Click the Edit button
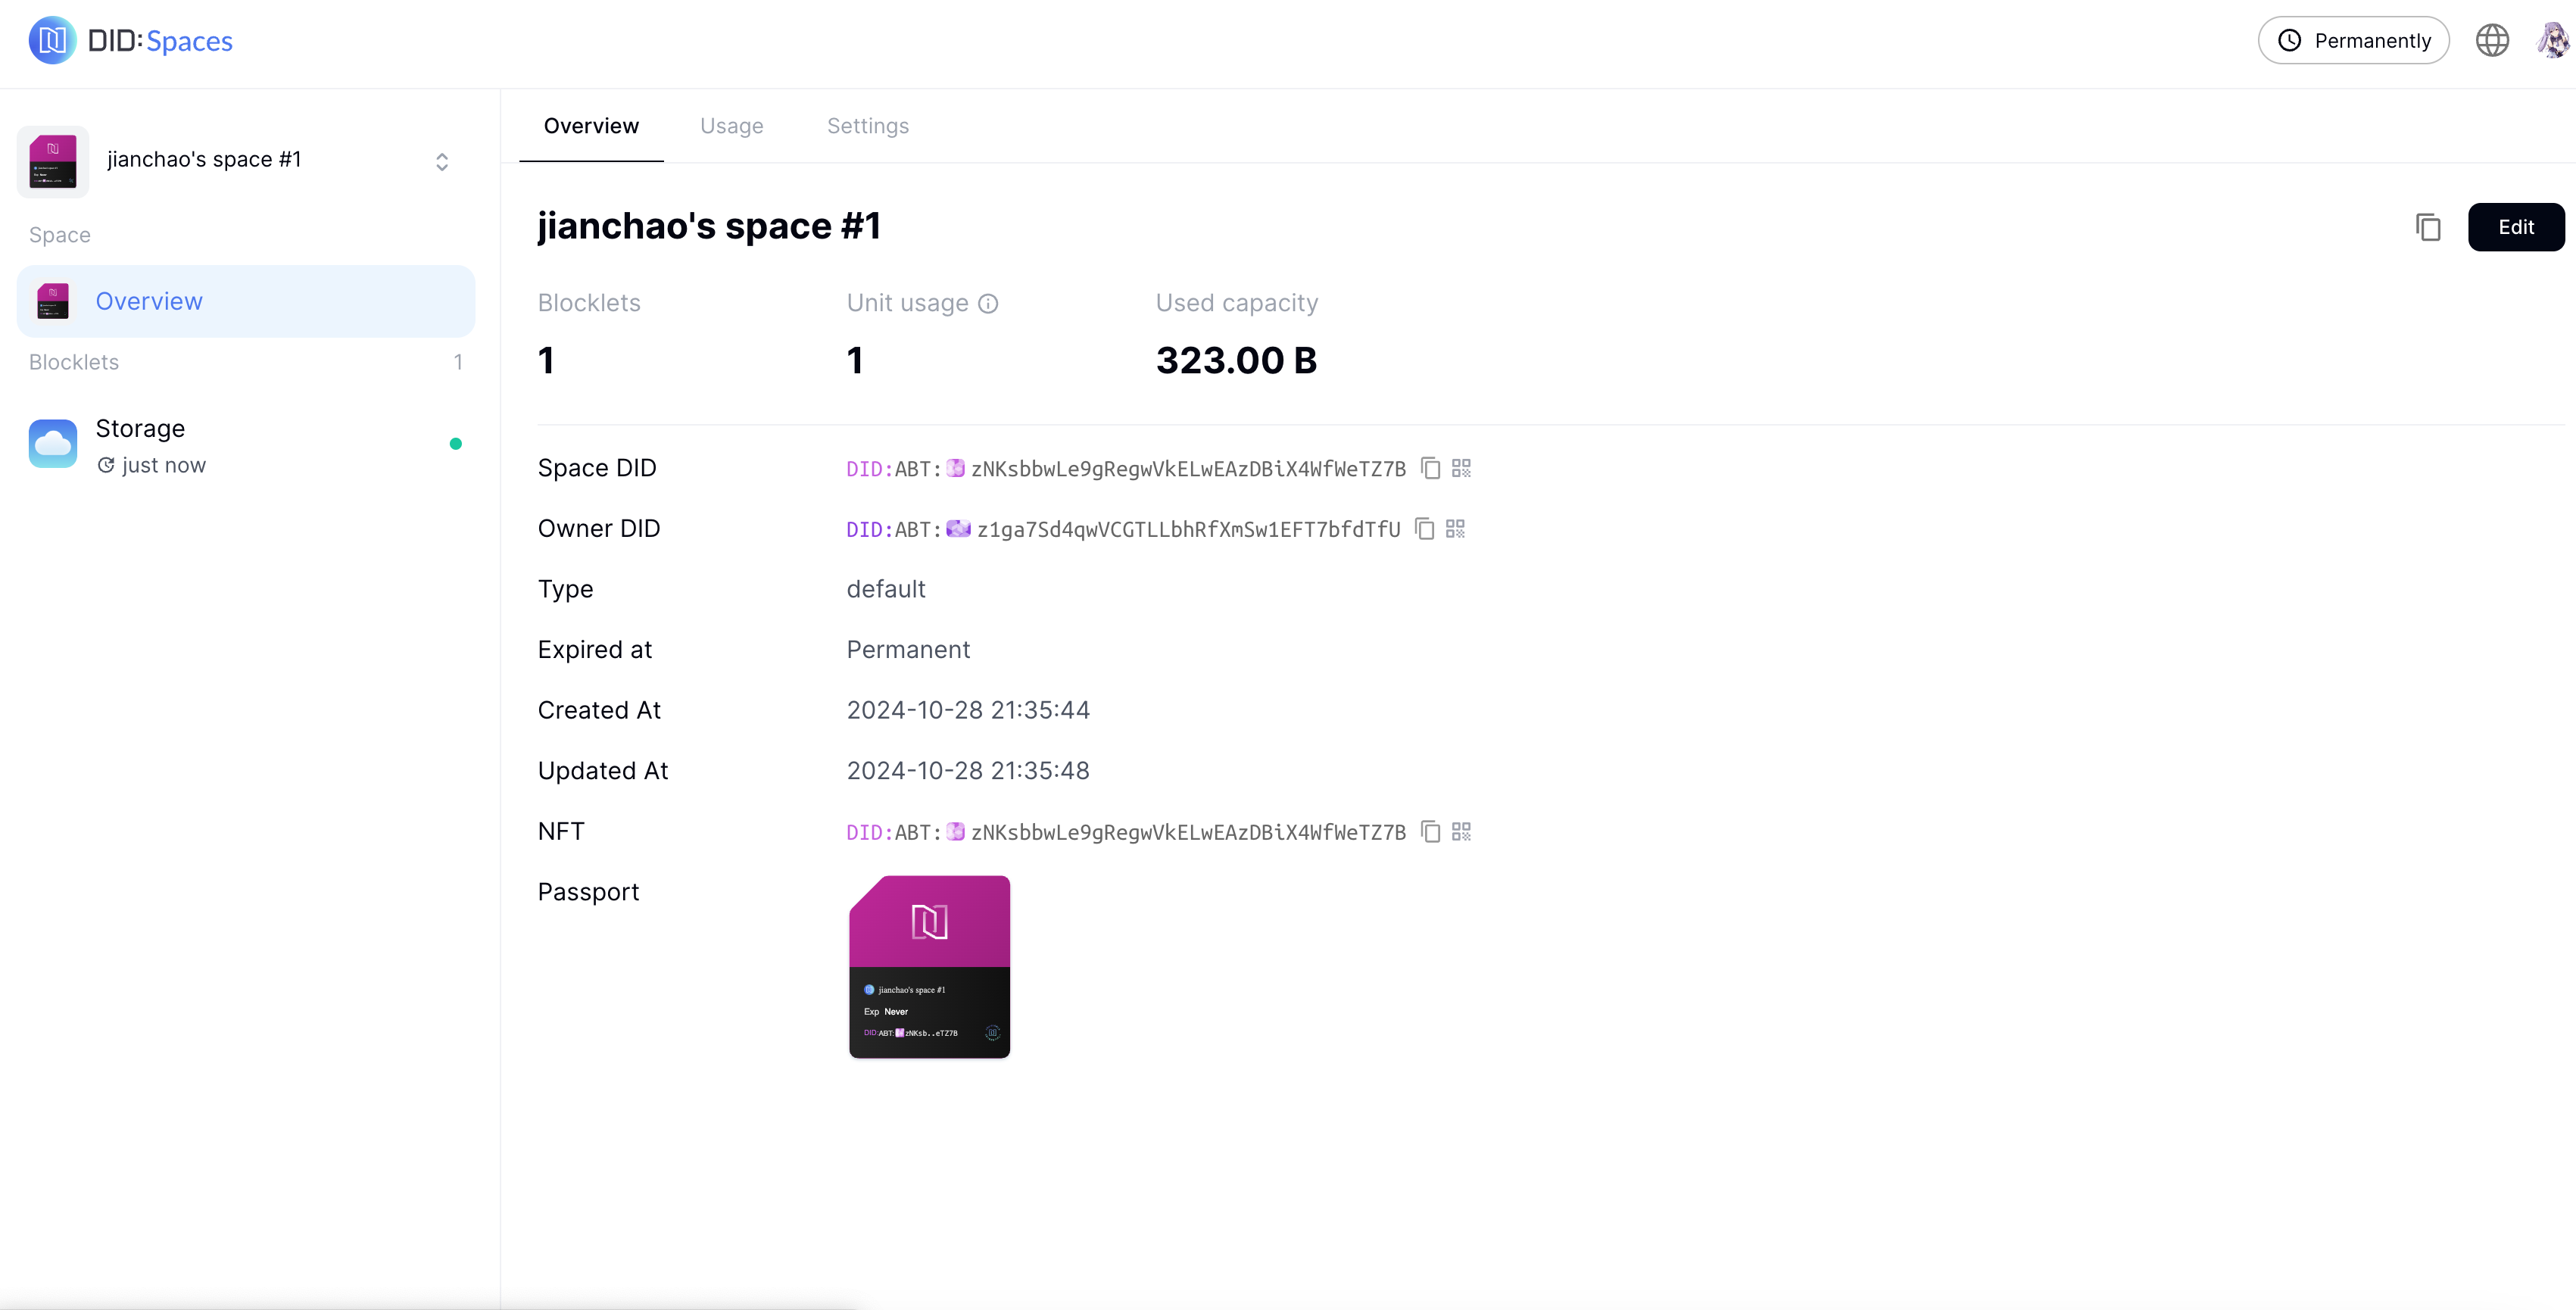This screenshot has width=2576, height=1310. (x=2515, y=227)
